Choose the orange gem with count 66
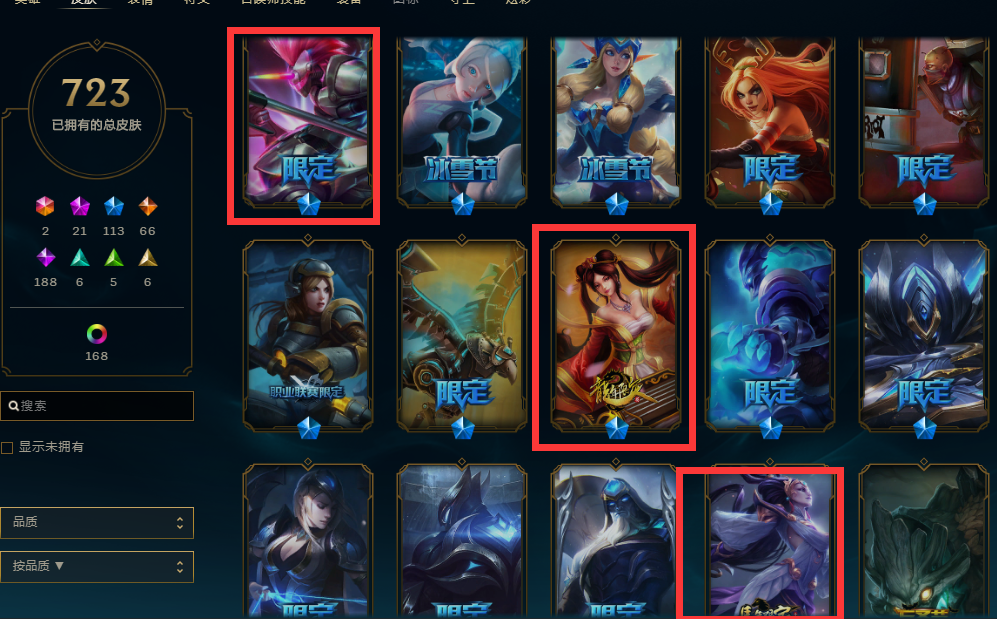Image resolution: width=997 pixels, height=619 pixels. [x=148, y=206]
